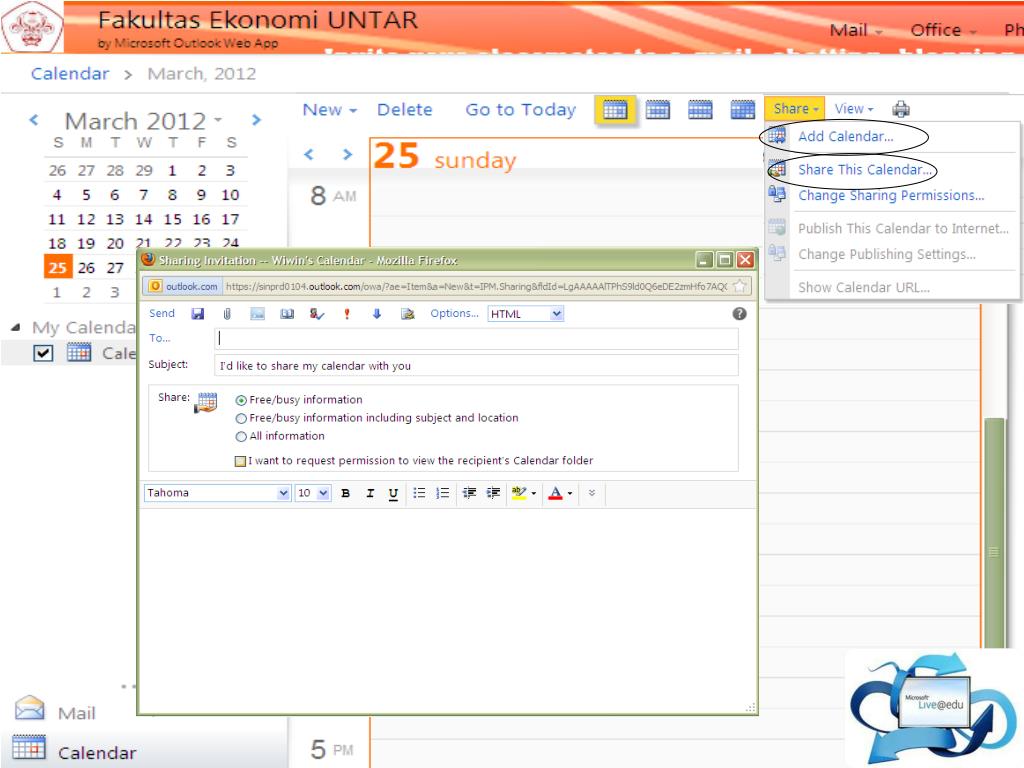This screenshot has height=768, width=1024.
Task: Switch to Day view icon
Action: tap(615, 110)
